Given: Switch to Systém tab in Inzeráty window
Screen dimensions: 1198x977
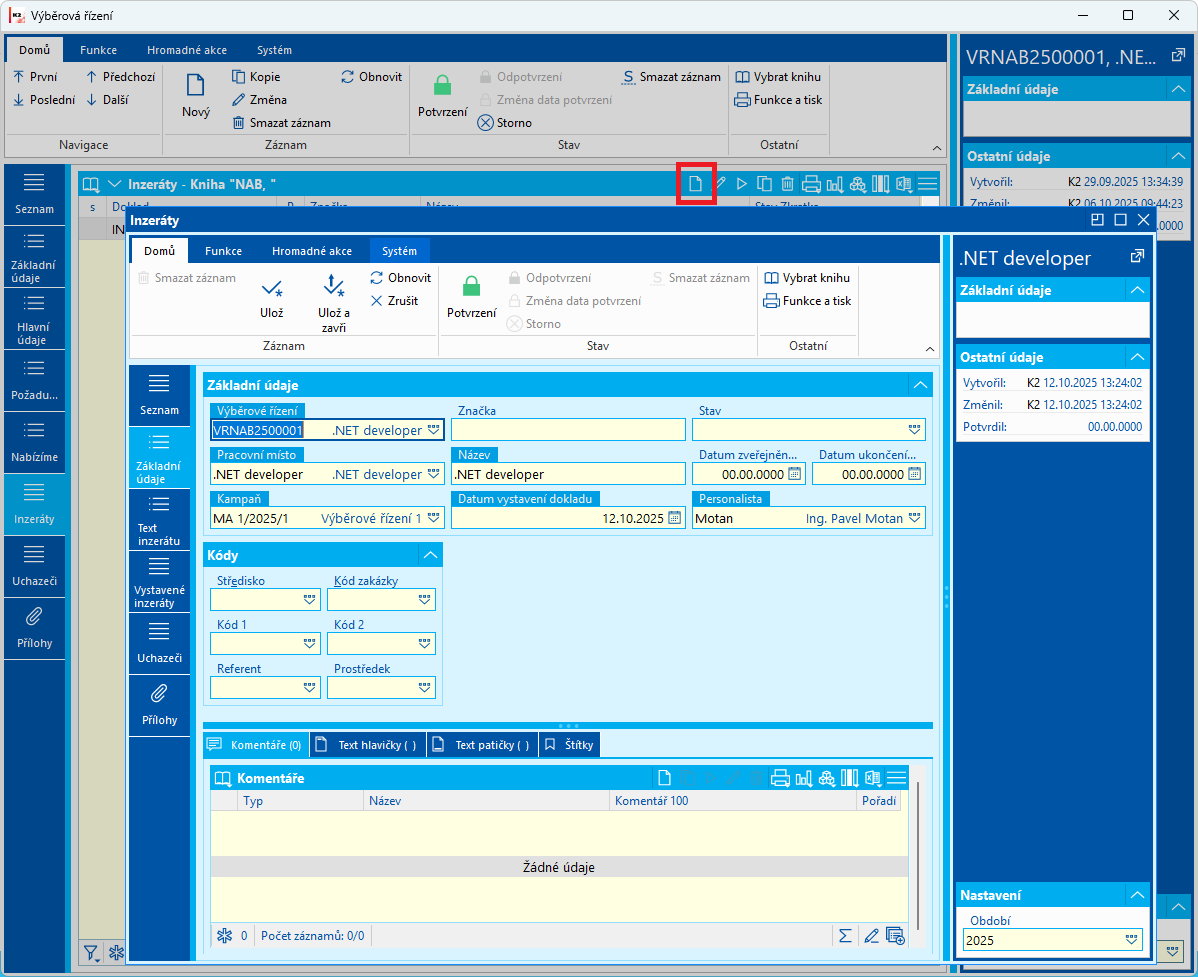Looking at the screenshot, I should pyautogui.click(x=400, y=251).
